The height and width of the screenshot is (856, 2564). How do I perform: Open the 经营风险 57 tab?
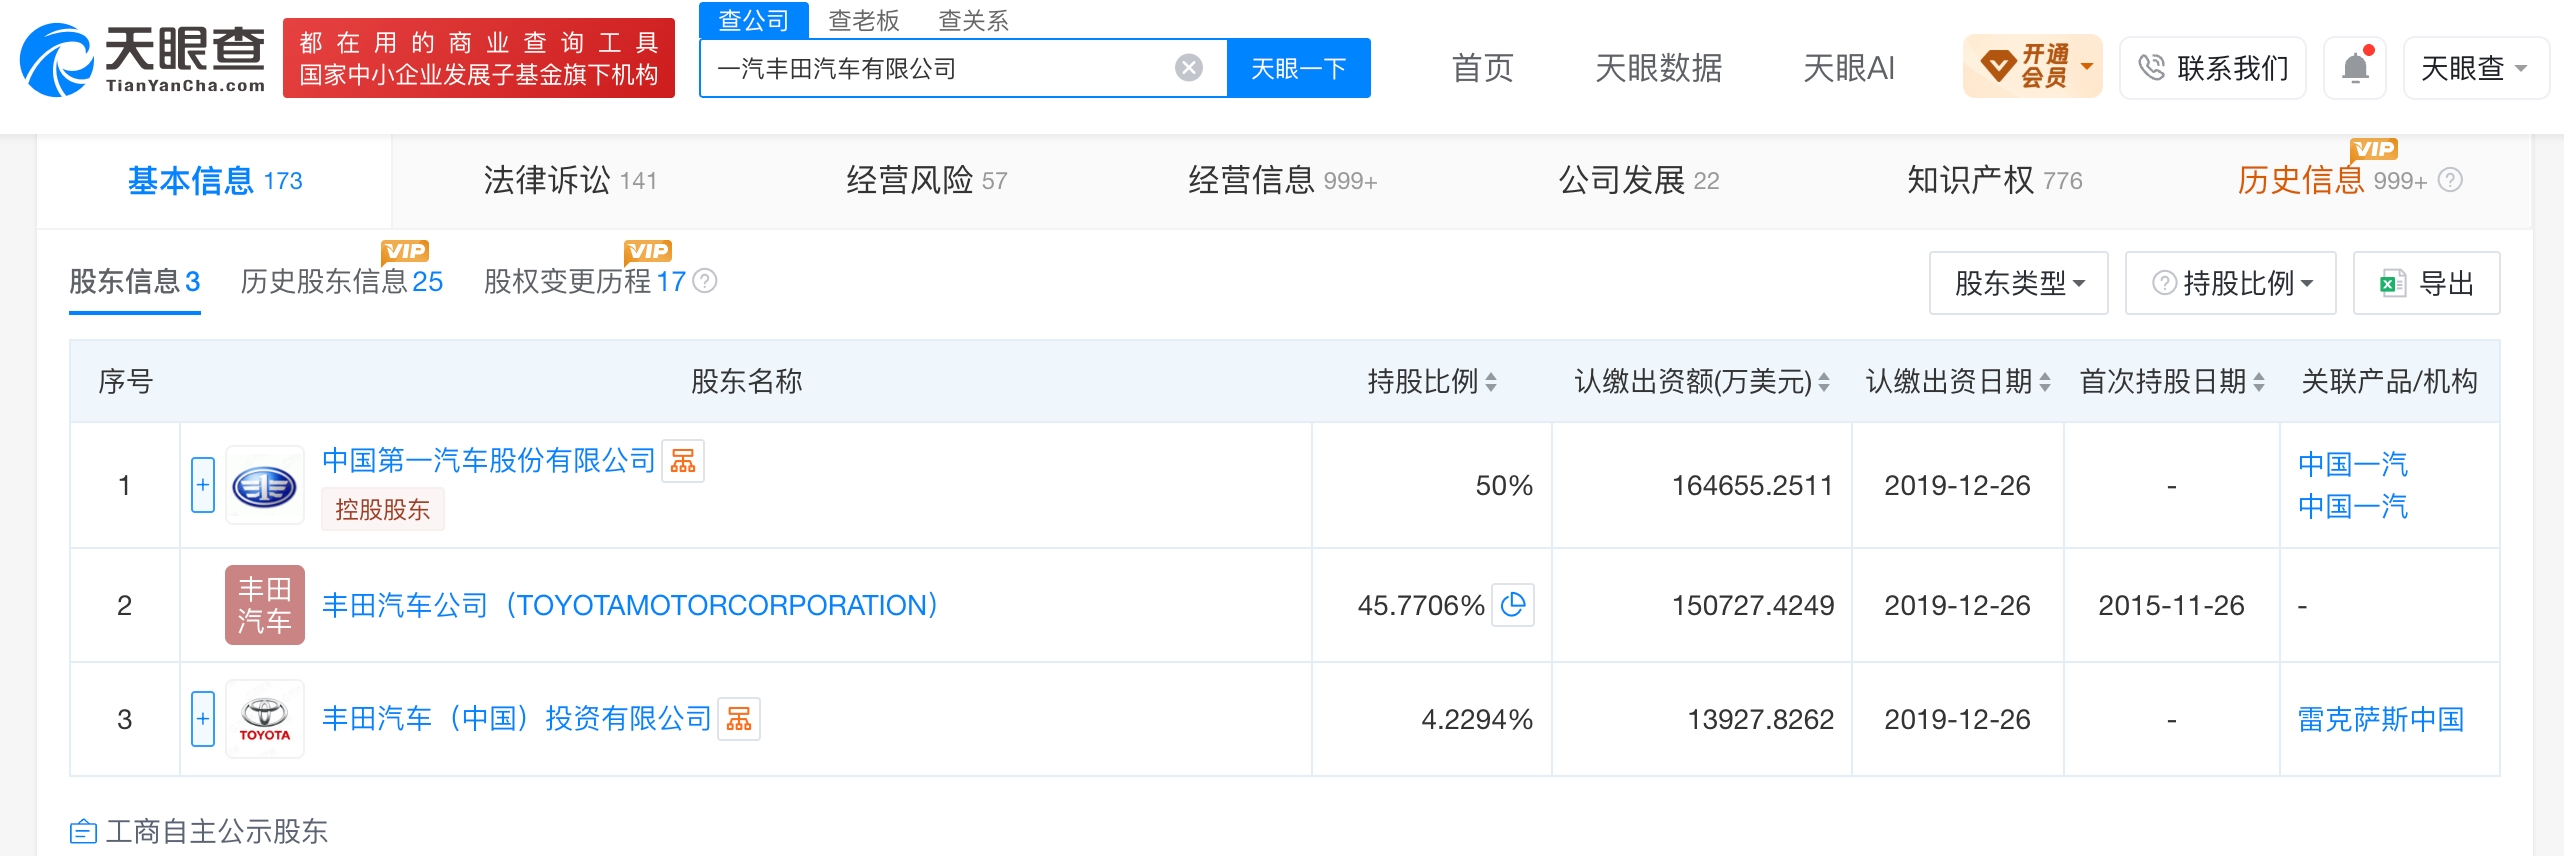click(926, 181)
